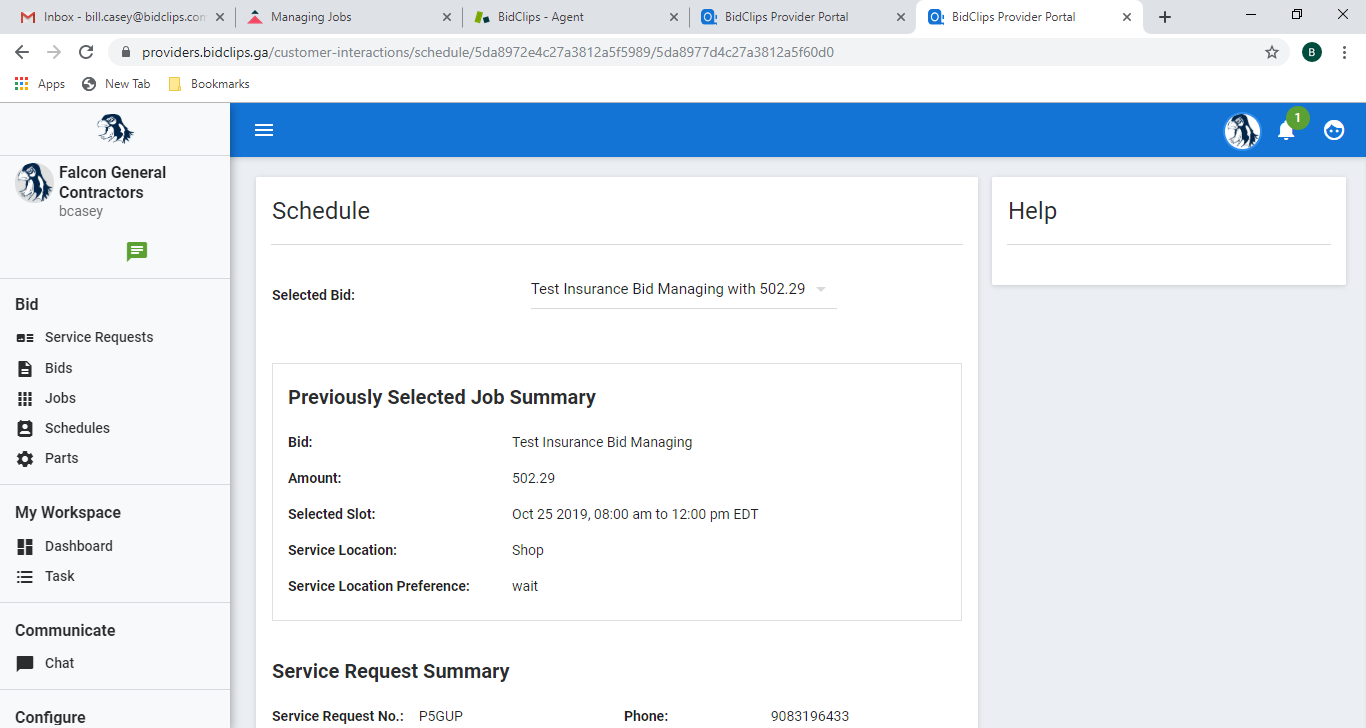Click the Service Request Summary heading

[x=391, y=671]
